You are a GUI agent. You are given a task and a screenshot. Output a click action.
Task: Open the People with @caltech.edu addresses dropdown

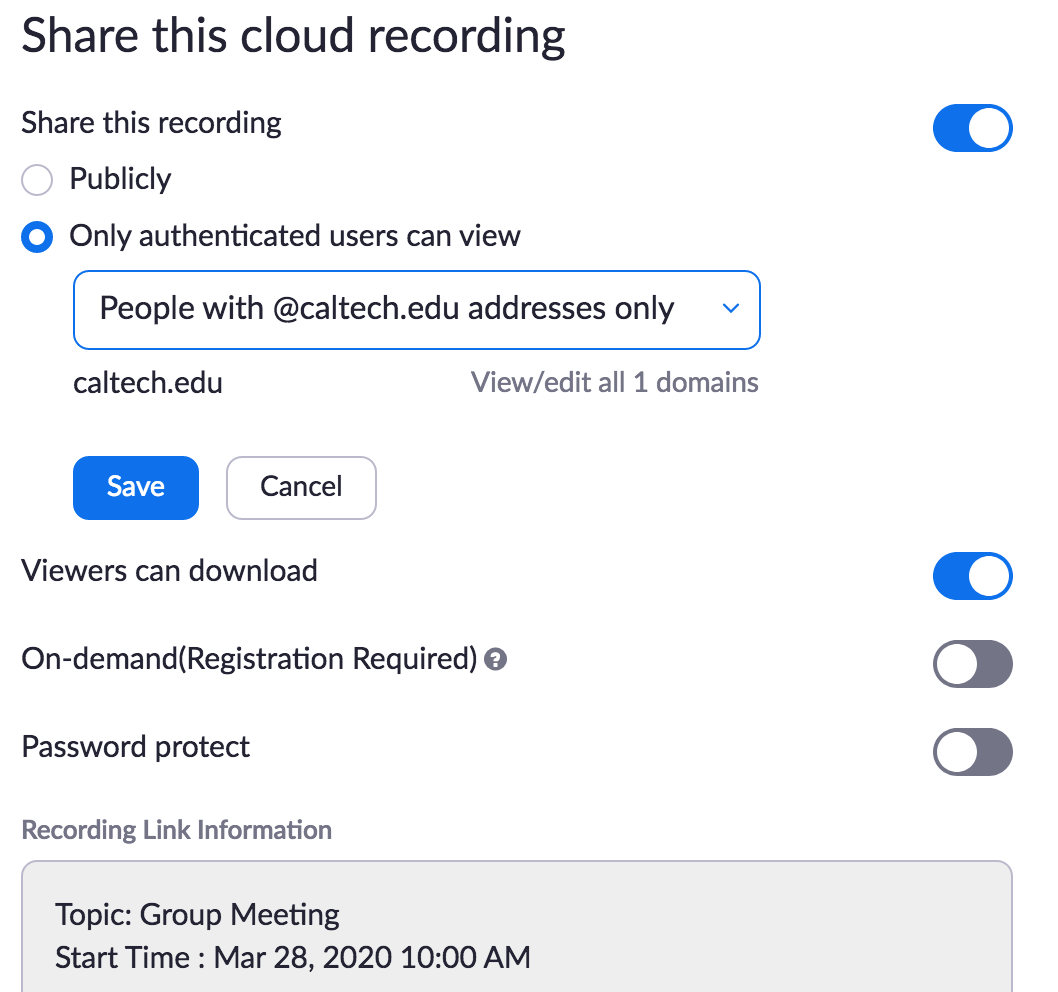click(416, 309)
